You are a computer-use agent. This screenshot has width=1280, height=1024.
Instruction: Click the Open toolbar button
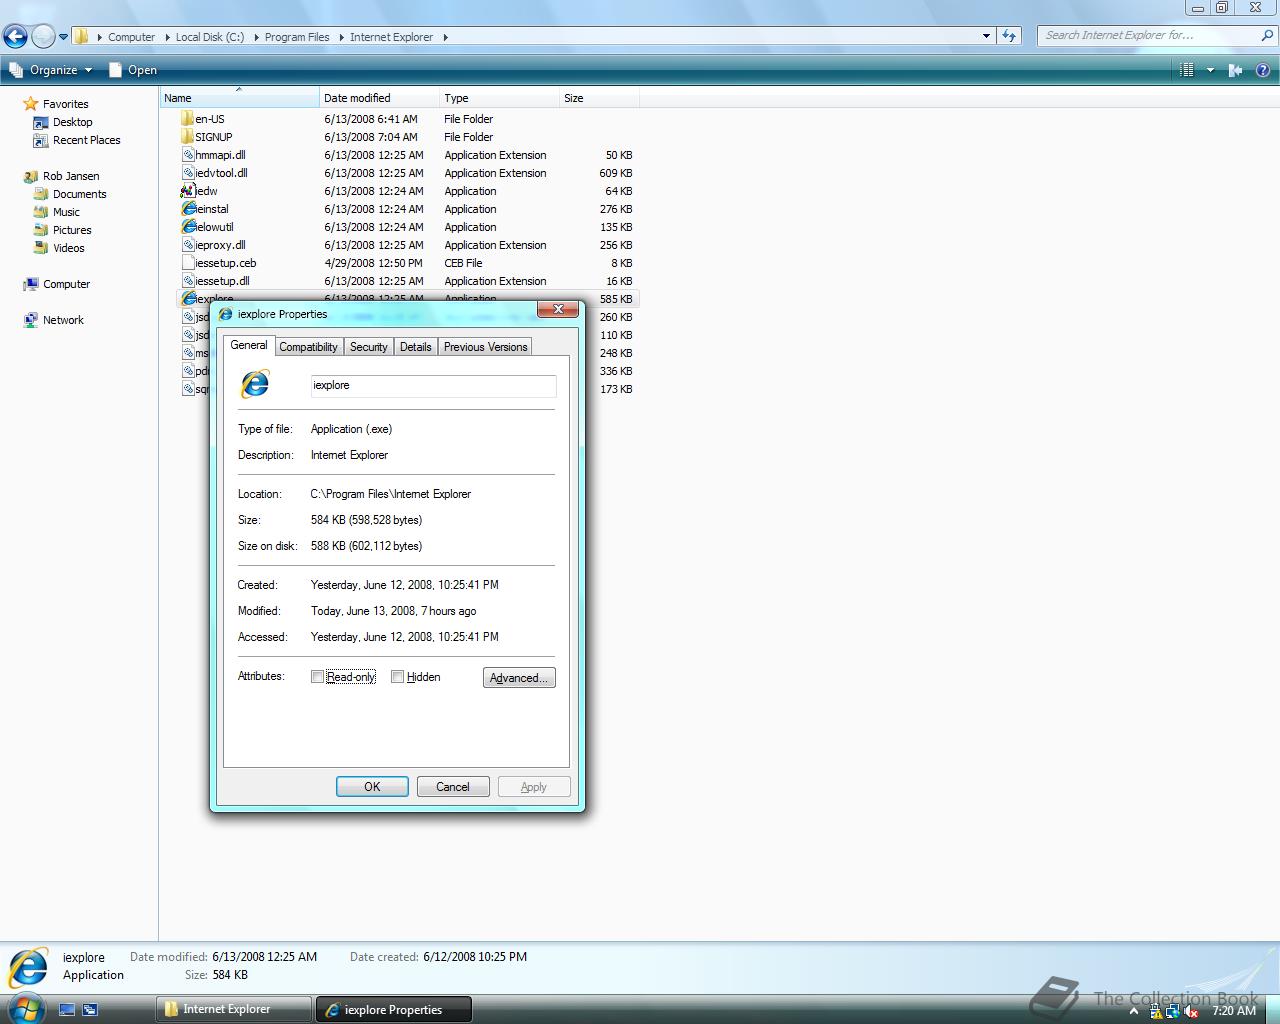pyautogui.click(x=133, y=70)
